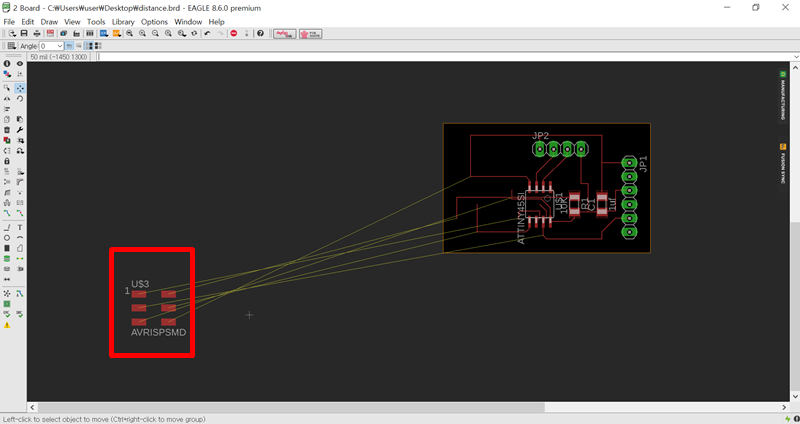Select the Dimension tool
Screen dimensions: 800x424
tap(7, 280)
